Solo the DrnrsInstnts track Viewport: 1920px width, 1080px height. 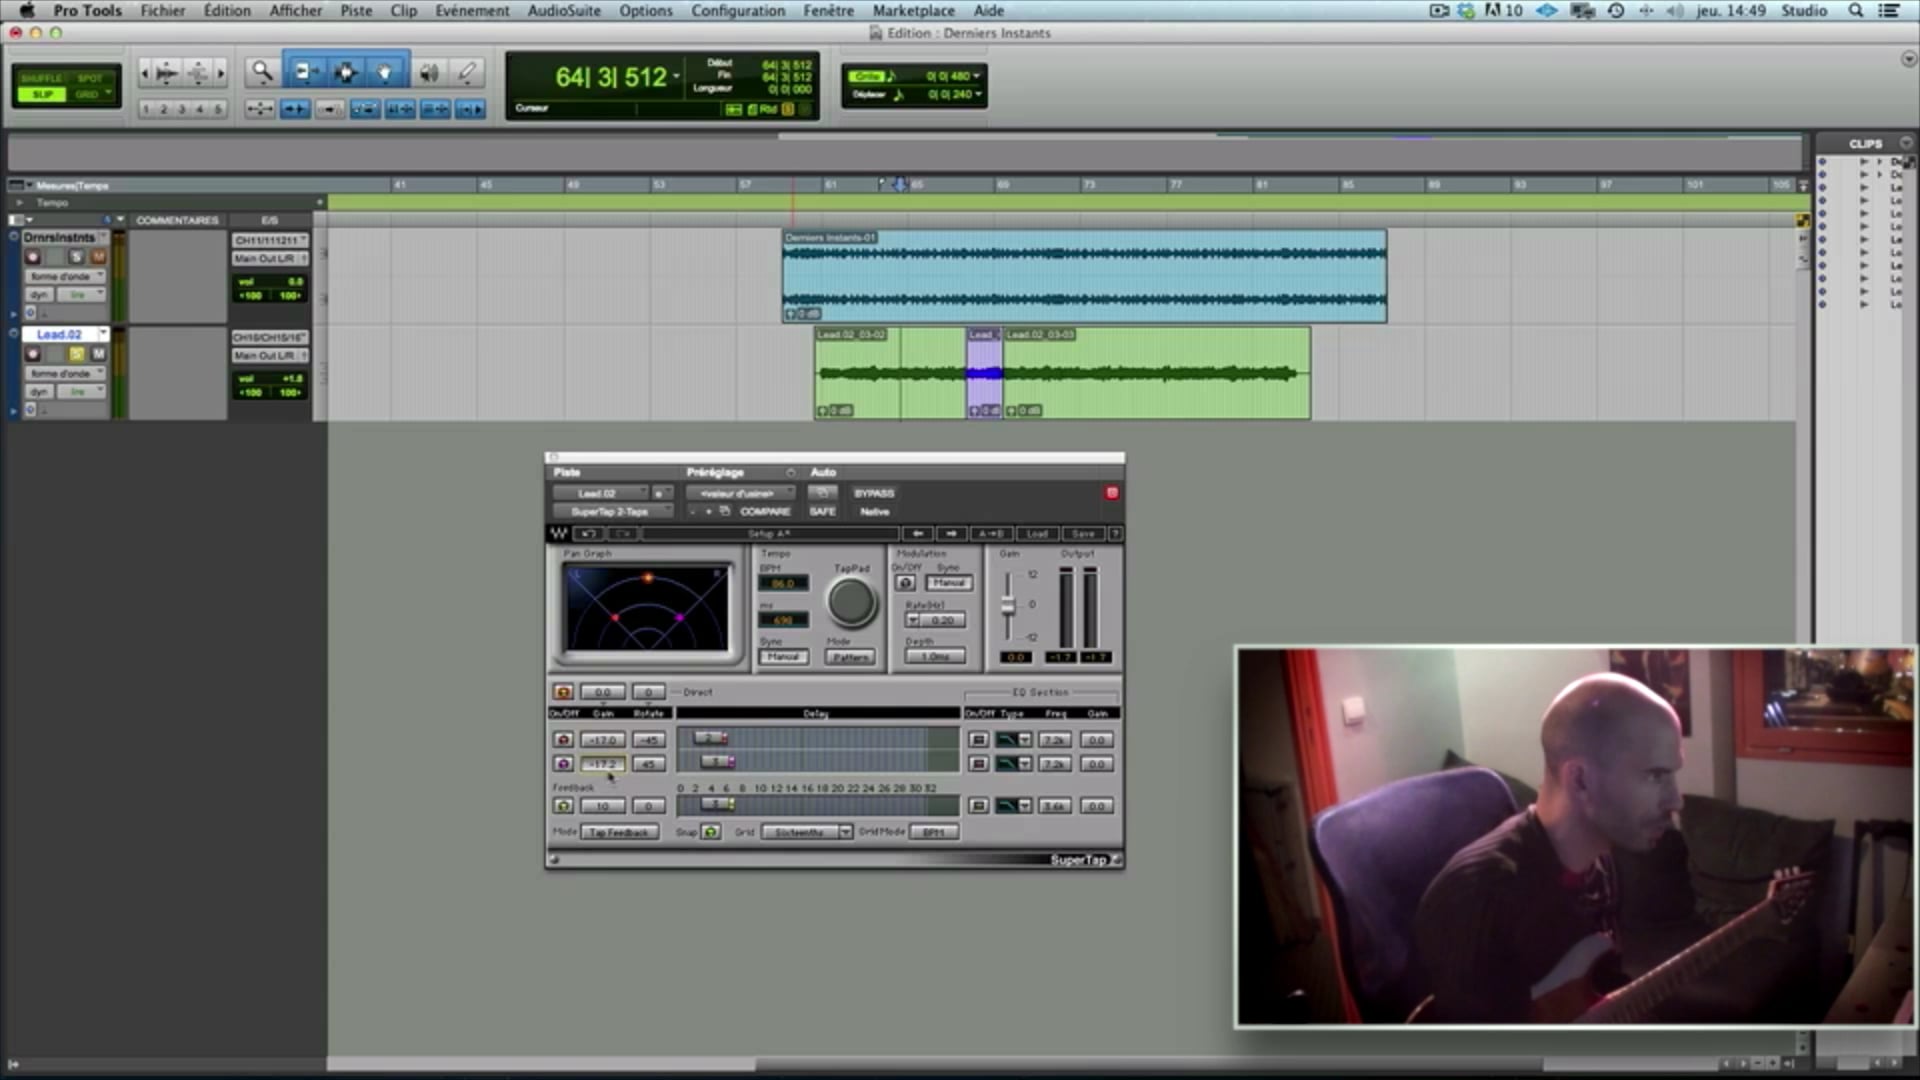[x=76, y=257]
